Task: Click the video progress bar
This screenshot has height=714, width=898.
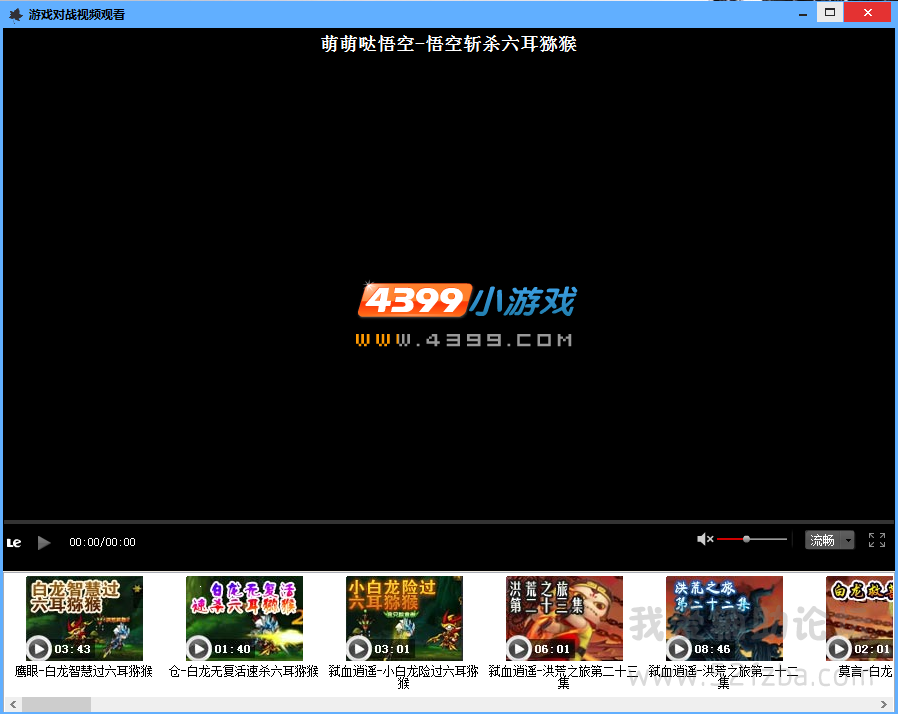Action: click(448, 522)
